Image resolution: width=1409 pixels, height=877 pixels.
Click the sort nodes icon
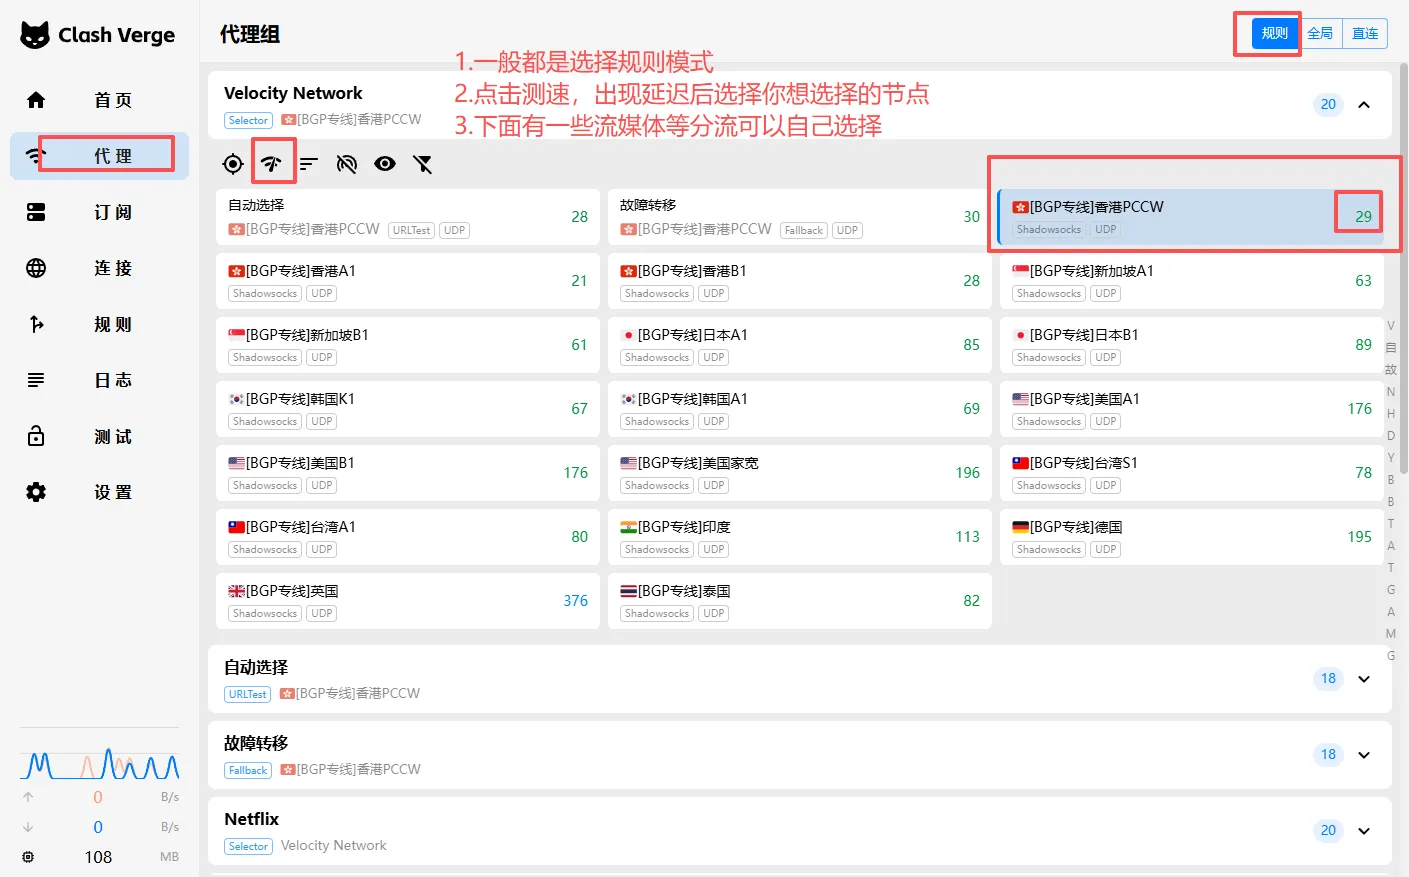309,164
